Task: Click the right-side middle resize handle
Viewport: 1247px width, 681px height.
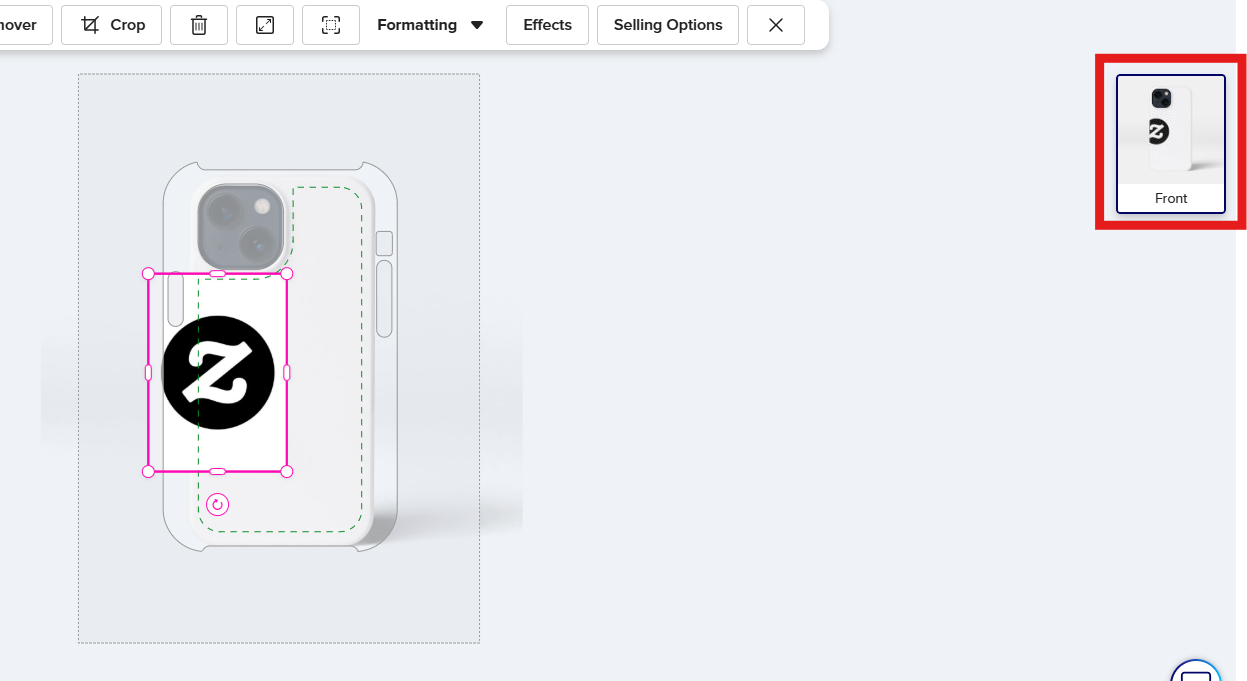Action: [x=287, y=372]
